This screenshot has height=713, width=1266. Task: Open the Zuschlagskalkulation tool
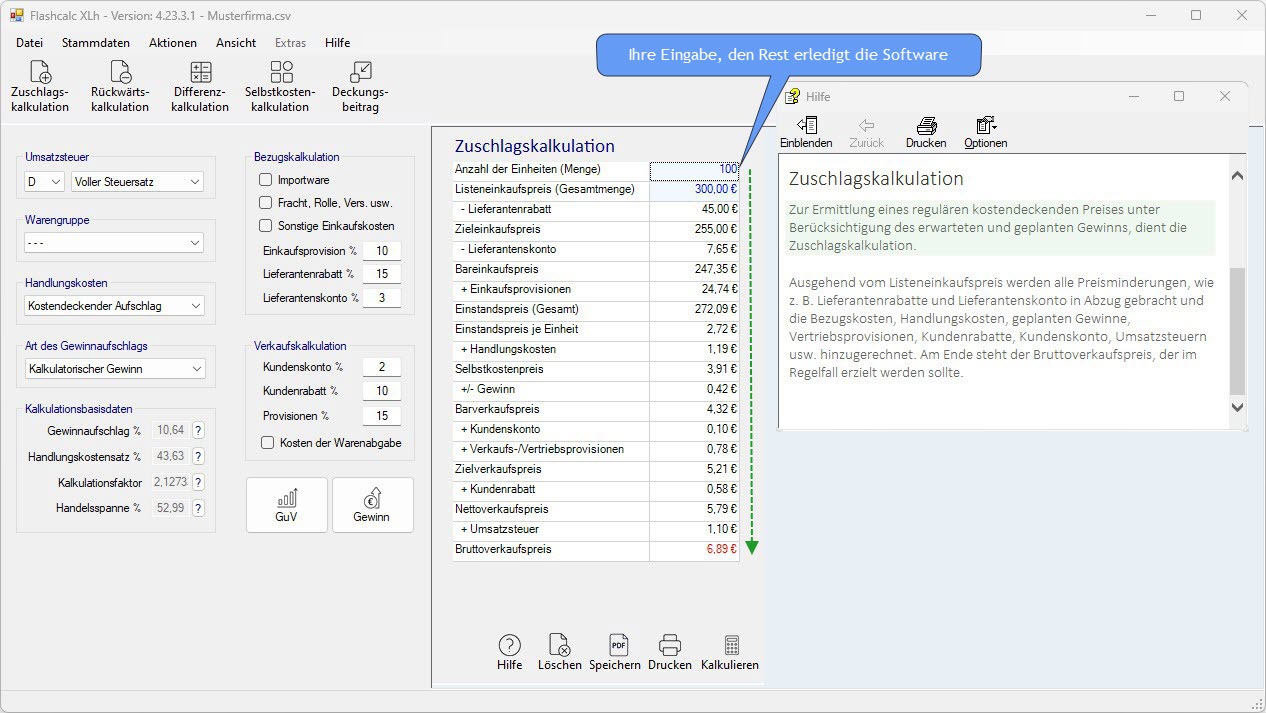[x=40, y=86]
